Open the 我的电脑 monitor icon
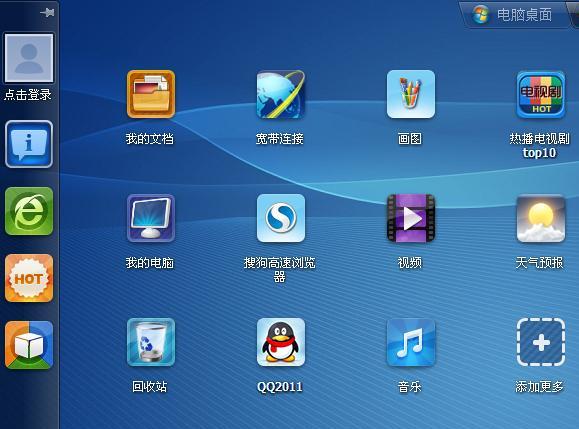The height and width of the screenshot is (429, 579). tap(151, 218)
